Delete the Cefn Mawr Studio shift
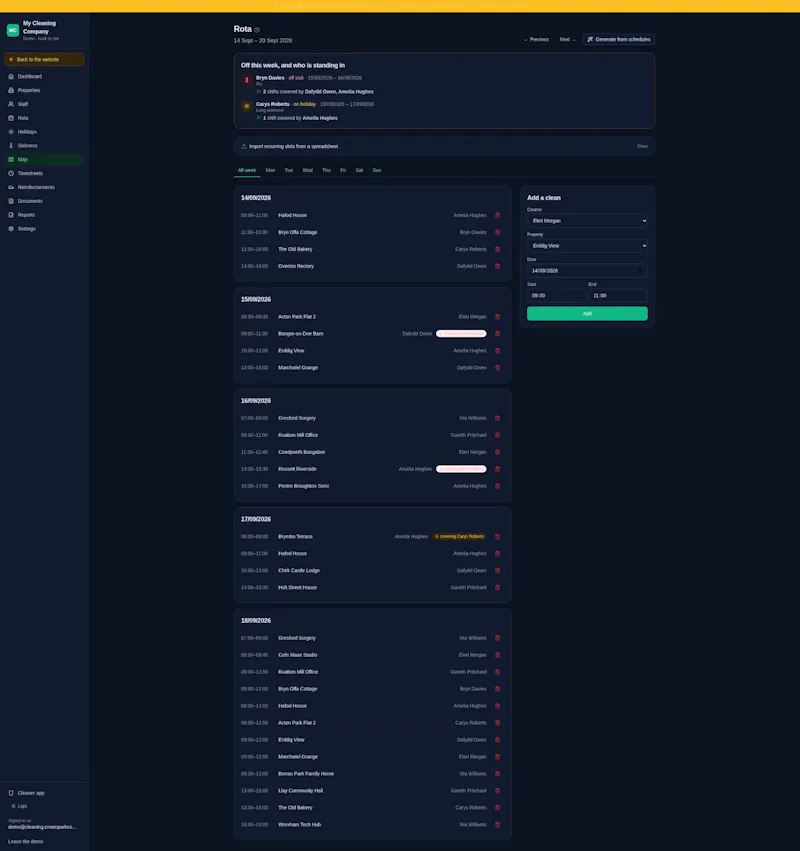 [x=497, y=655]
